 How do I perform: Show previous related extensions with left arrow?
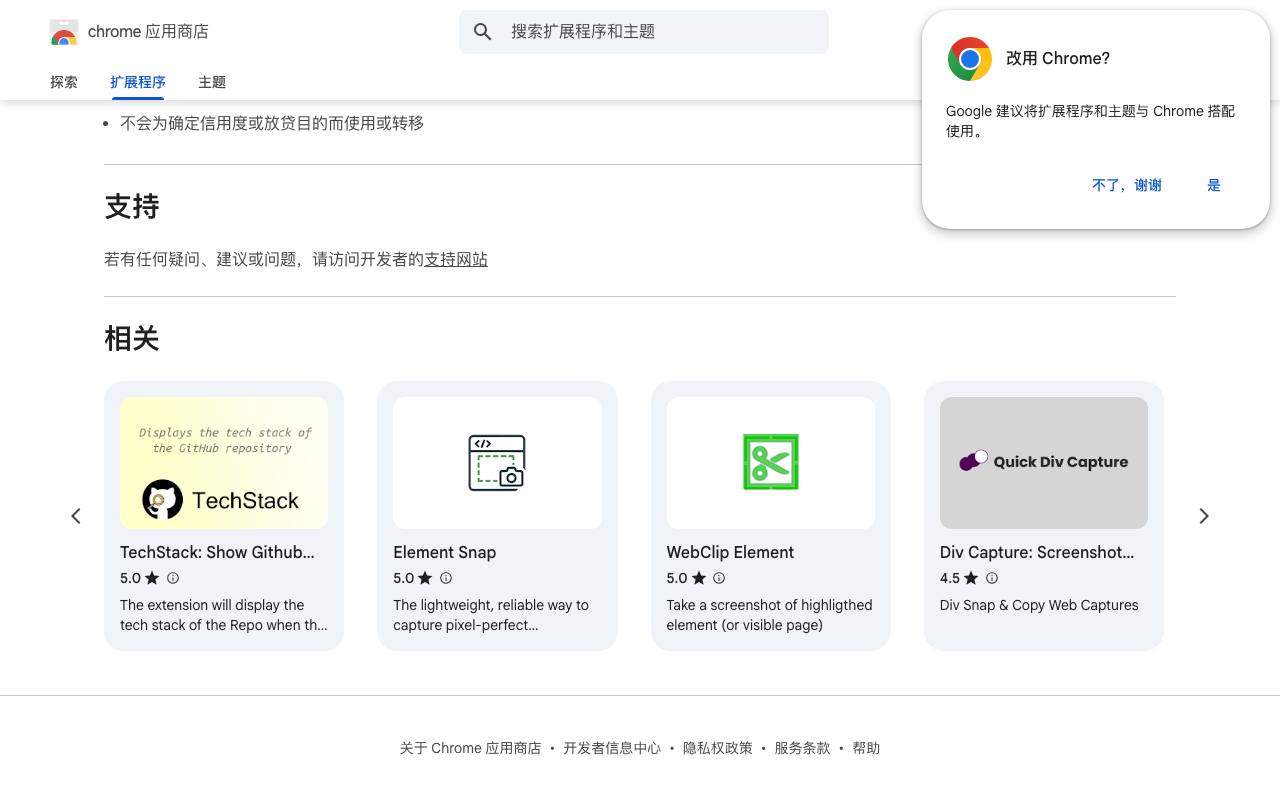[76, 516]
